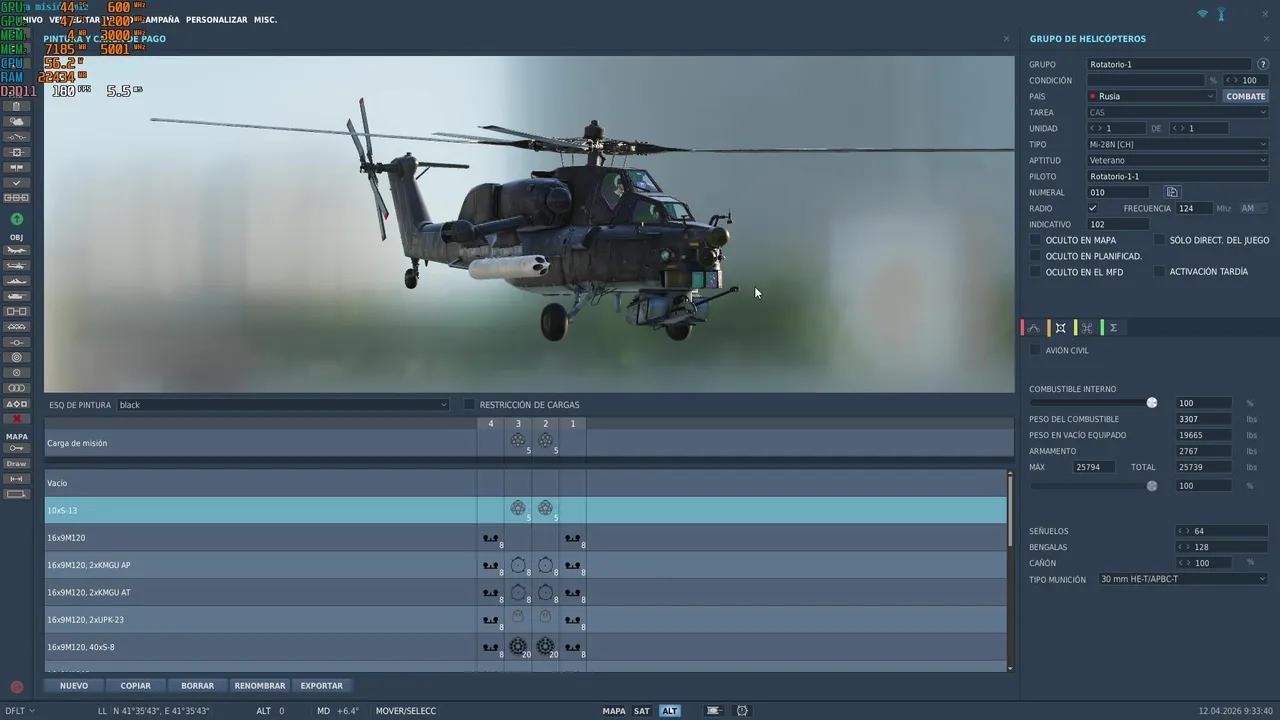
Task: Click the vehicle icon in the status bar
Action: point(713,711)
